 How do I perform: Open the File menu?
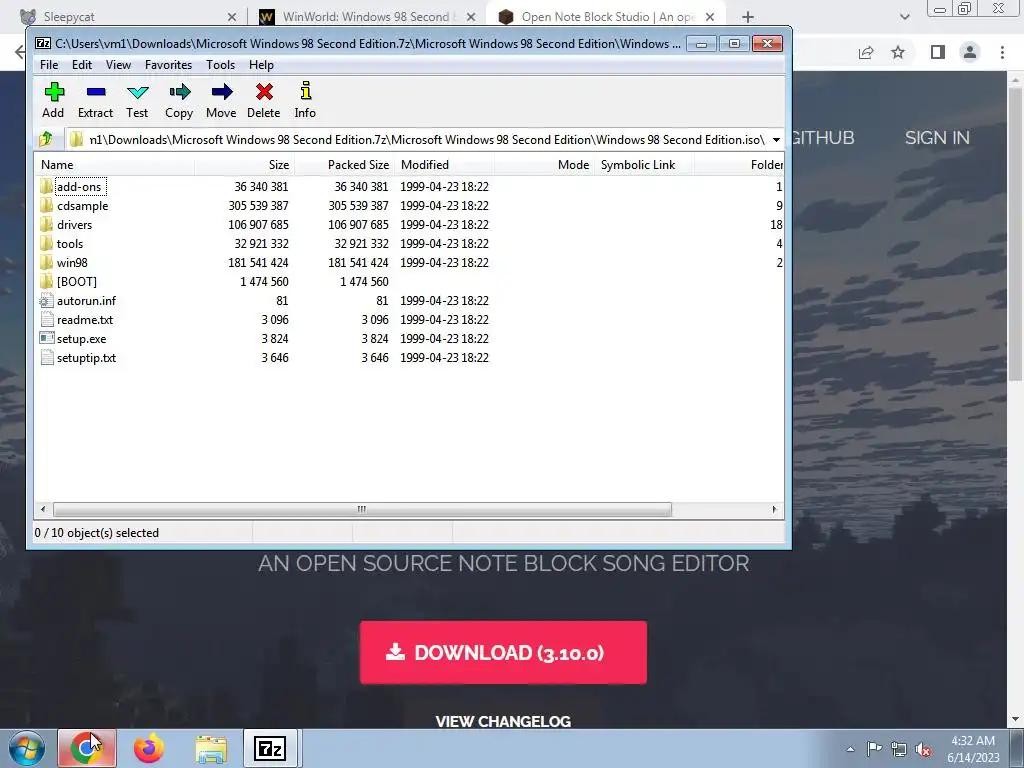[49, 65]
